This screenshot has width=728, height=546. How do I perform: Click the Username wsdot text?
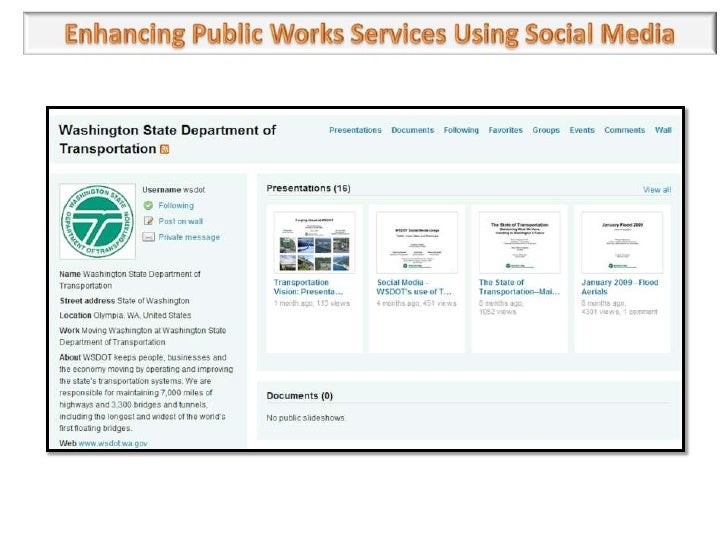tap(173, 190)
